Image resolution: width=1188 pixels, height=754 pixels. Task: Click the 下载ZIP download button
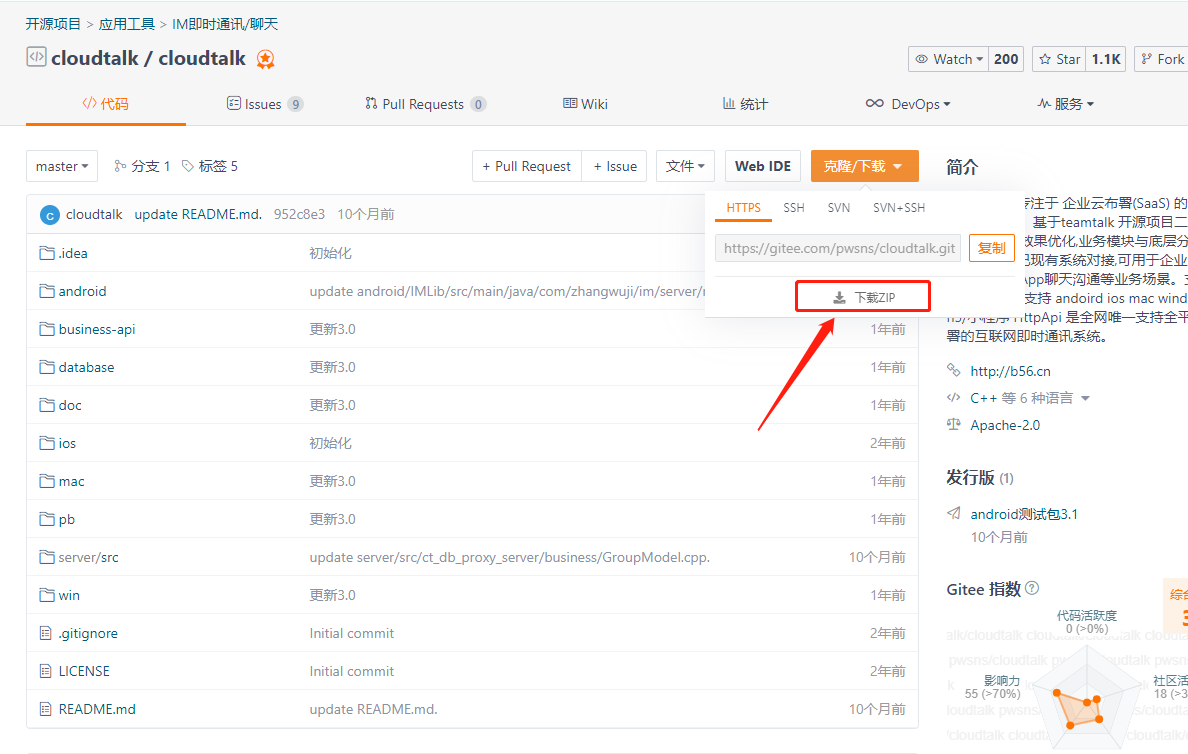click(863, 297)
